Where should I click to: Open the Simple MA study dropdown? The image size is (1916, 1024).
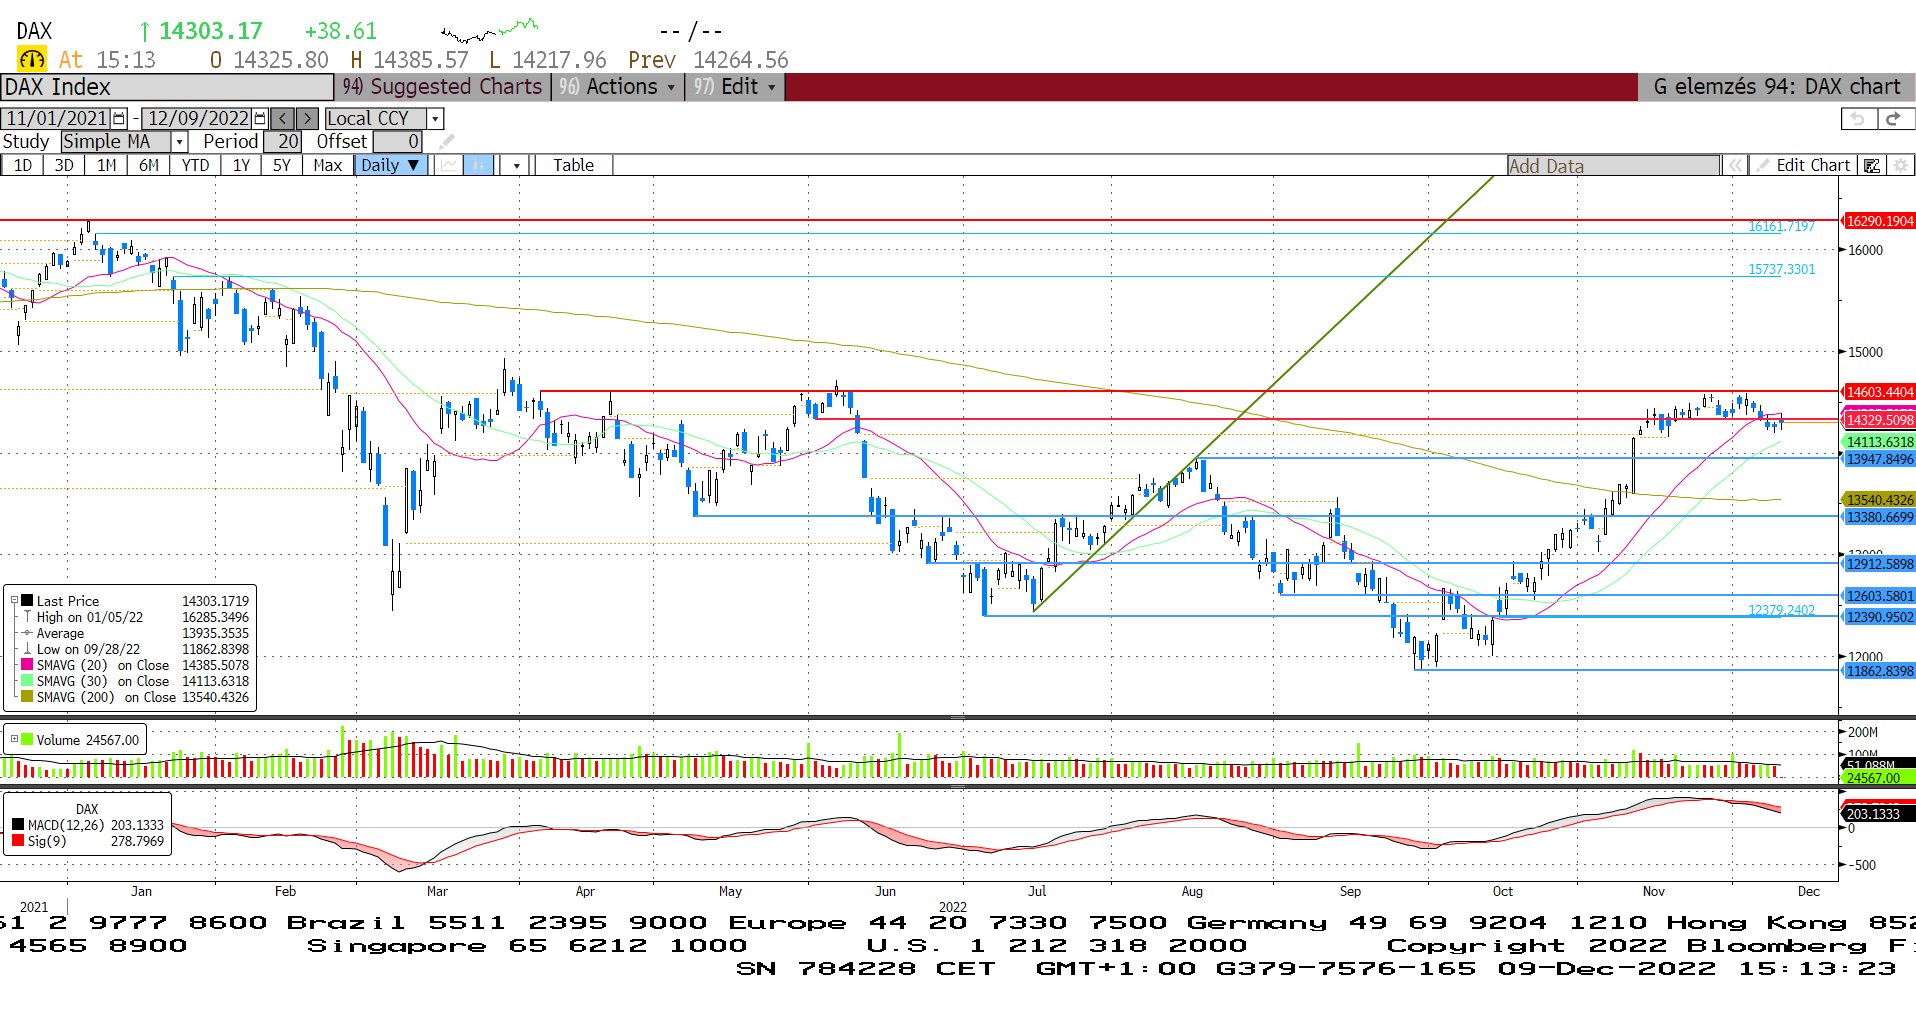click(x=179, y=142)
